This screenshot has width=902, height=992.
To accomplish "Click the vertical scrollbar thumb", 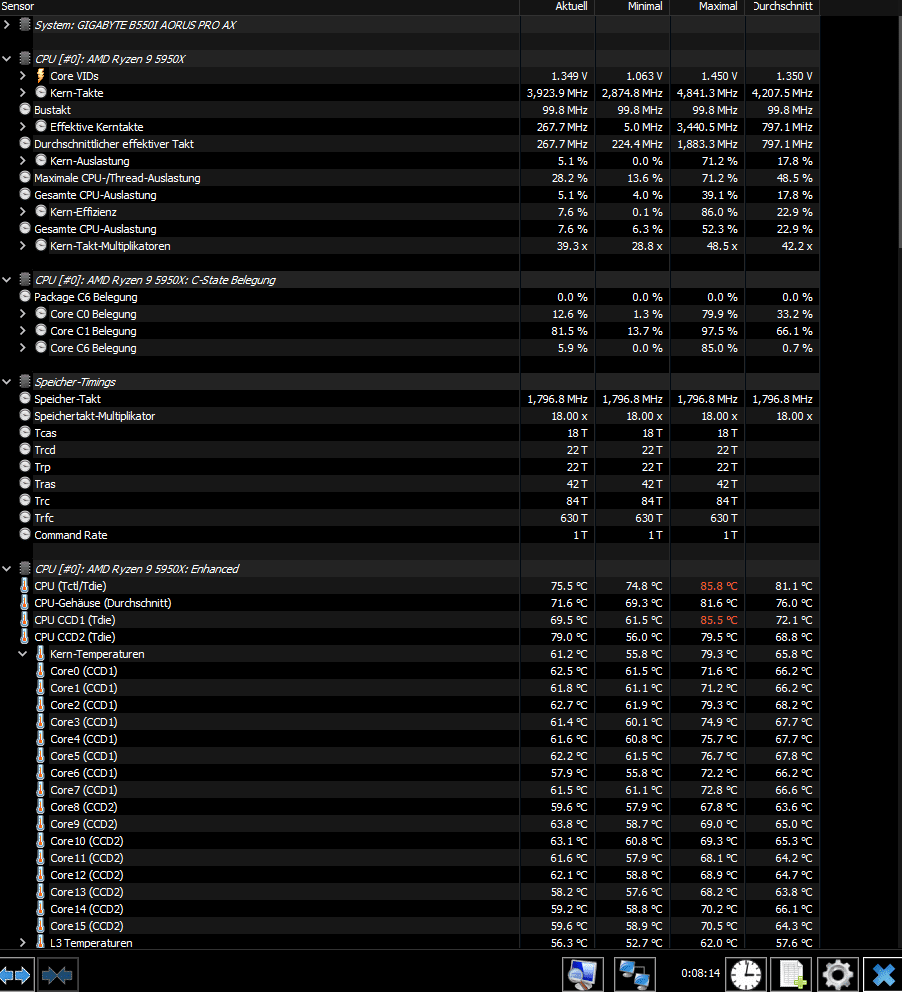I will (899, 133).
